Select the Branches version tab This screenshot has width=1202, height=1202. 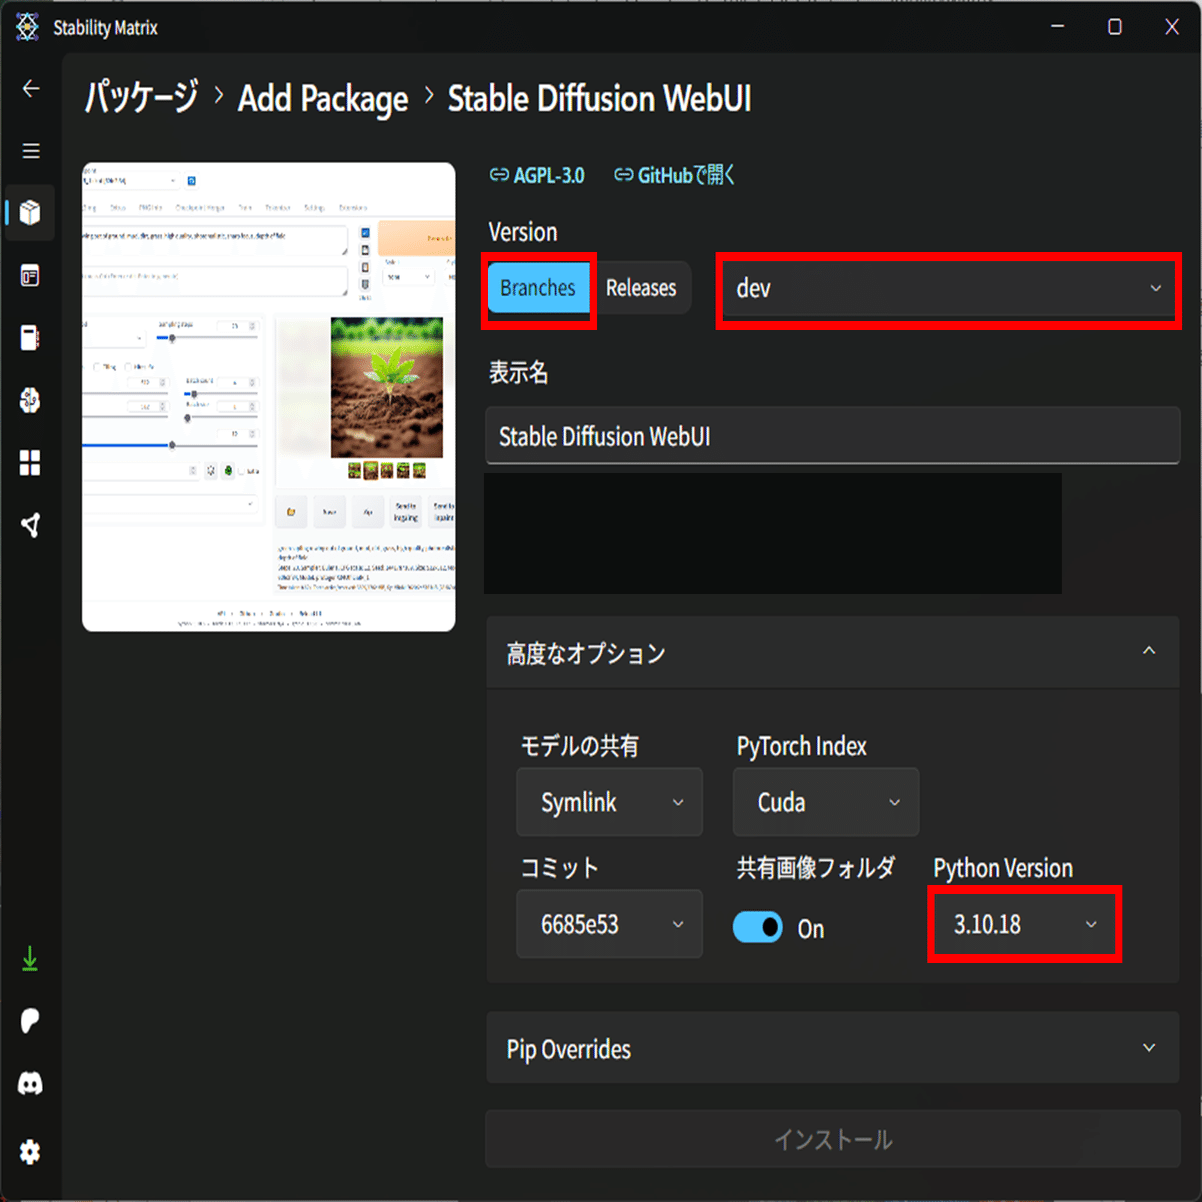(538, 288)
